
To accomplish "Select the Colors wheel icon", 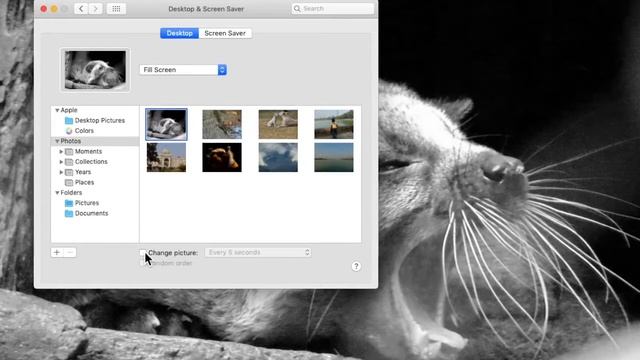I will [x=69, y=131].
